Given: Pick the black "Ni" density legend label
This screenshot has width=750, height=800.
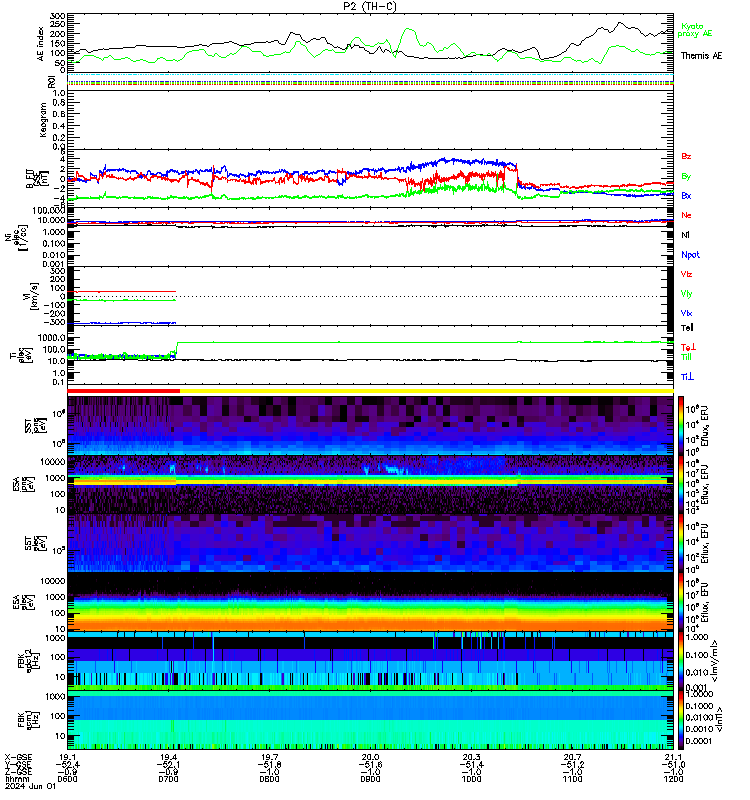Looking at the screenshot, I should pyautogui.click(x=685, y=235).
